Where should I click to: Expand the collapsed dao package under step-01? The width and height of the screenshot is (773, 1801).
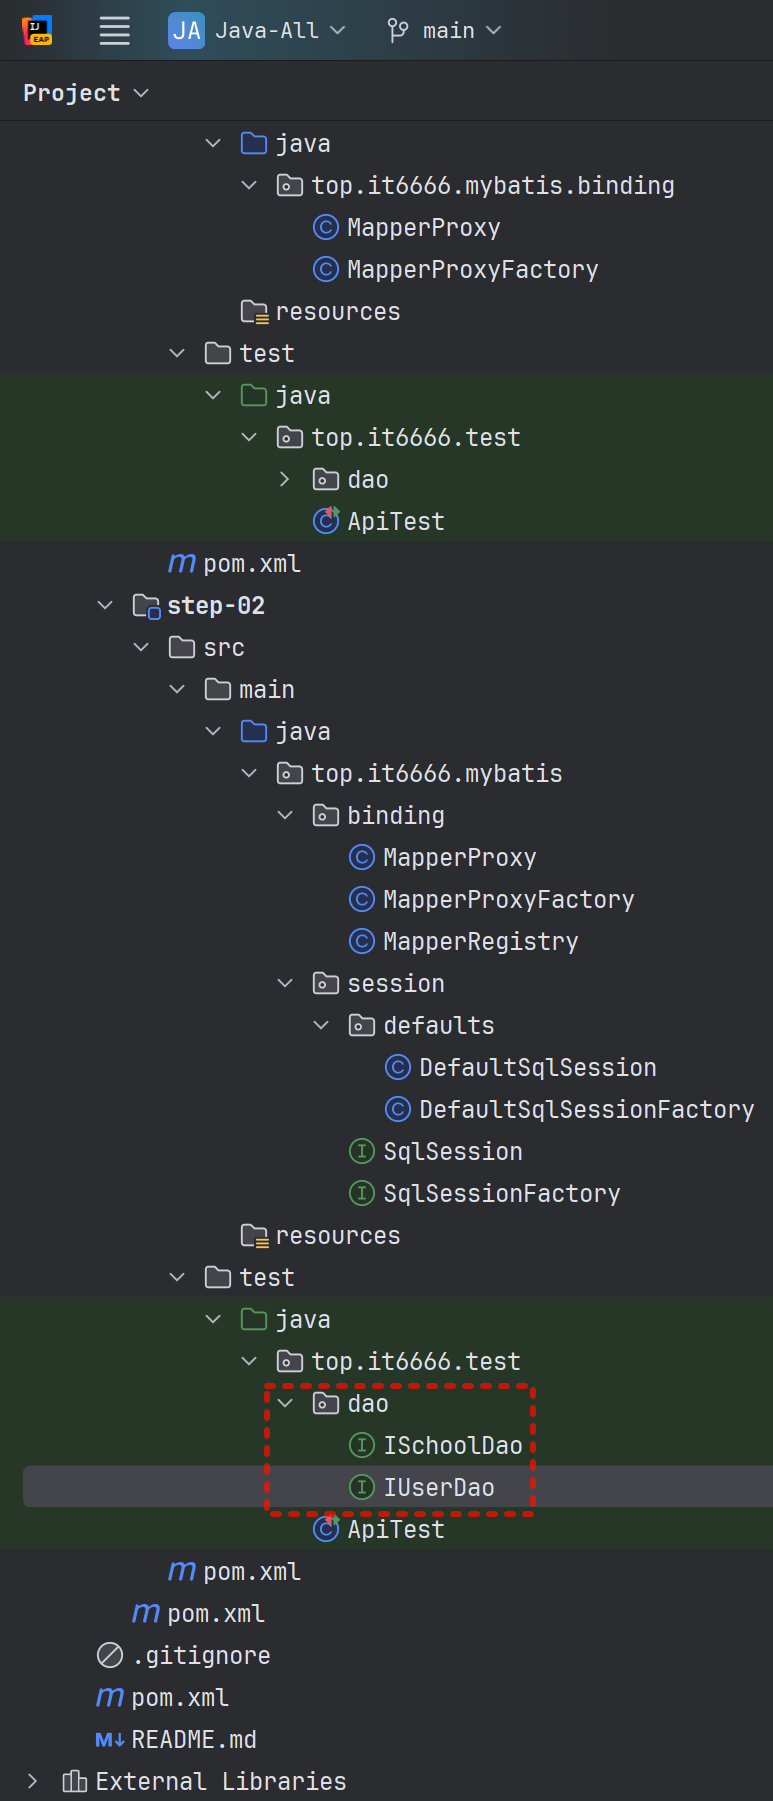[285, 480]
